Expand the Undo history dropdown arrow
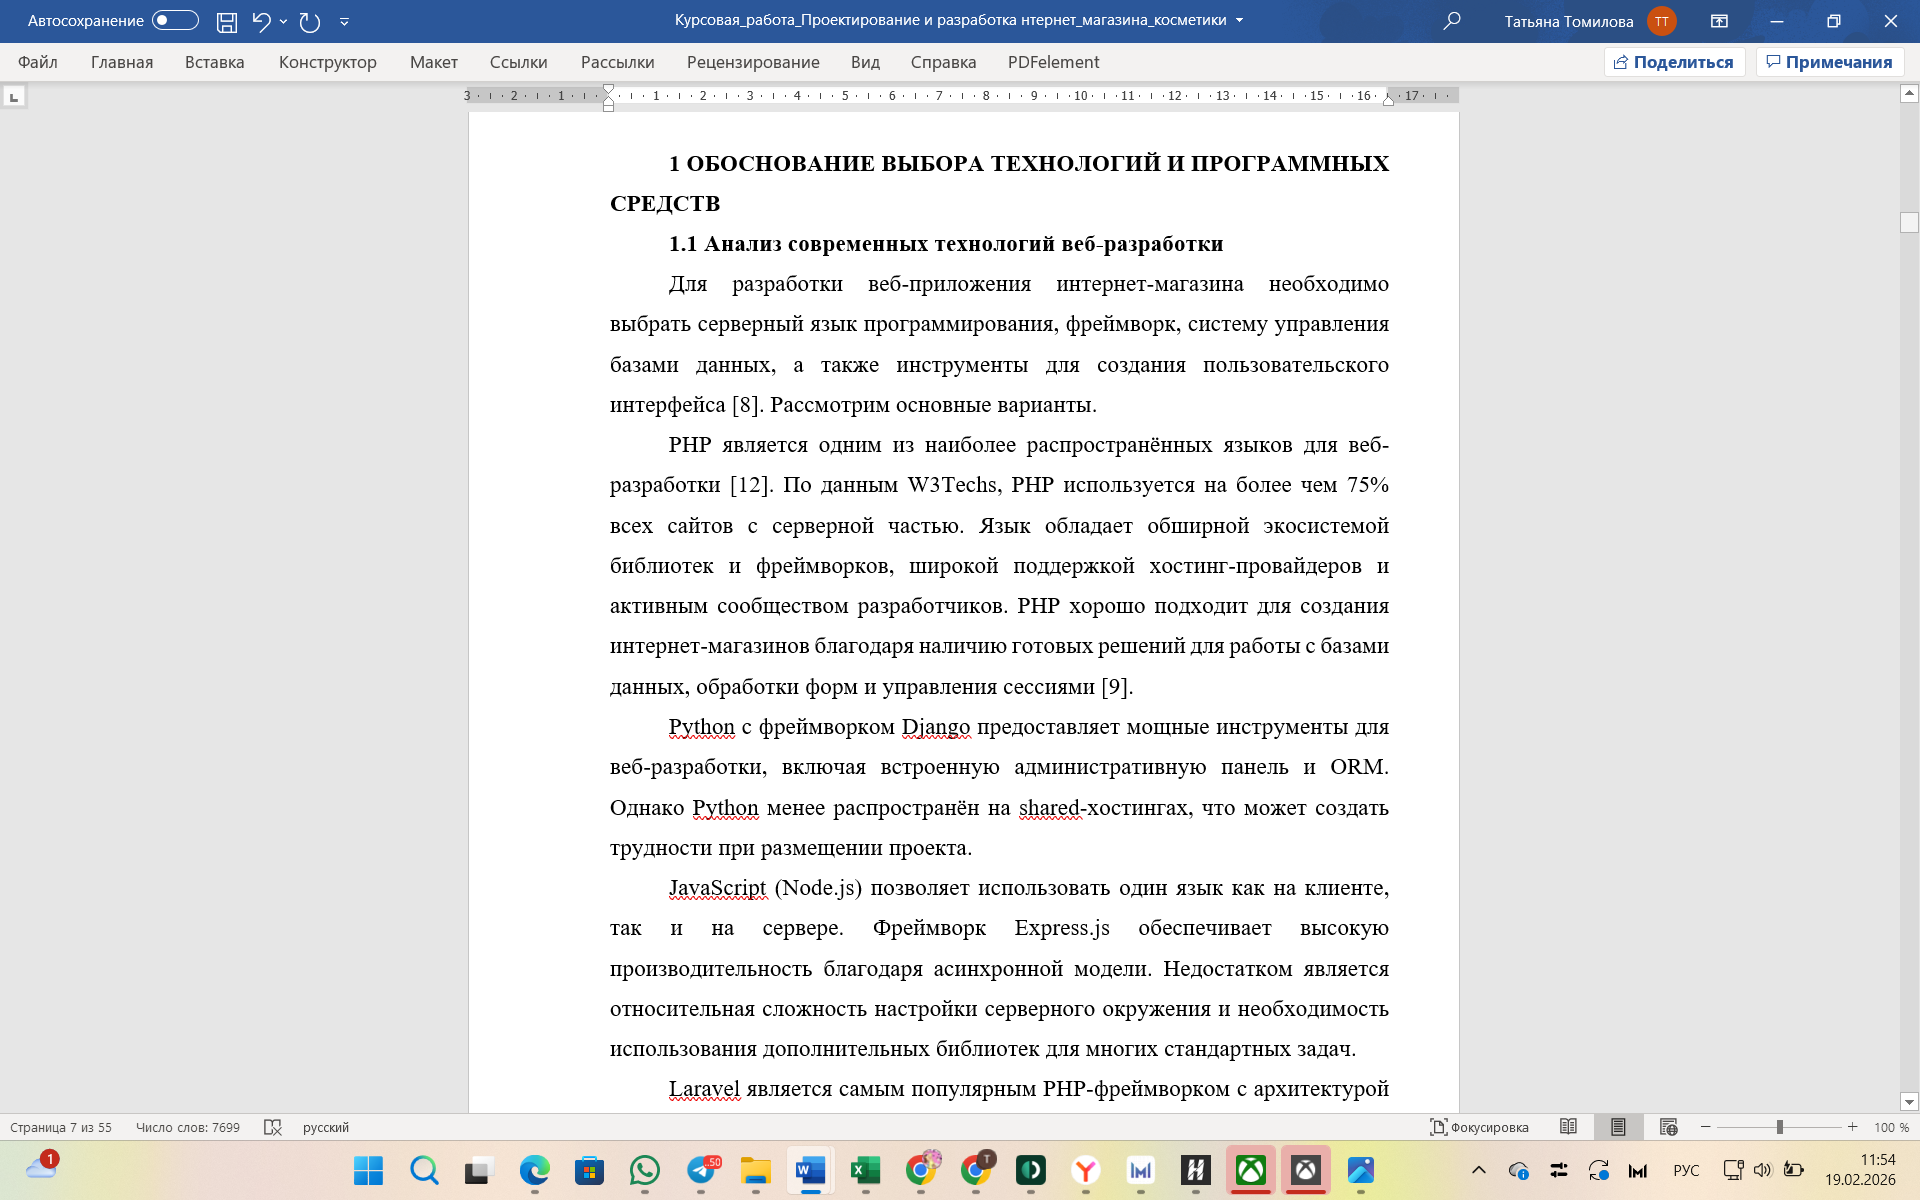 tap(284, 21)
